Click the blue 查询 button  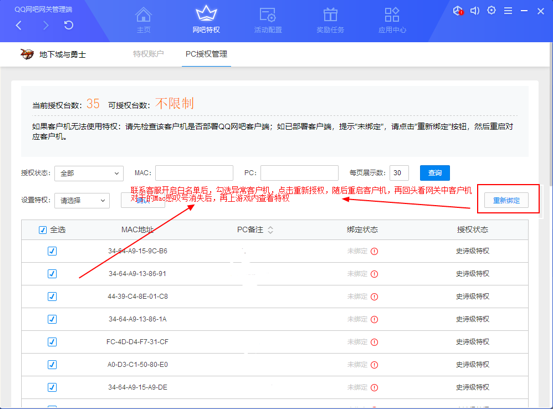(x=435, y=173)
